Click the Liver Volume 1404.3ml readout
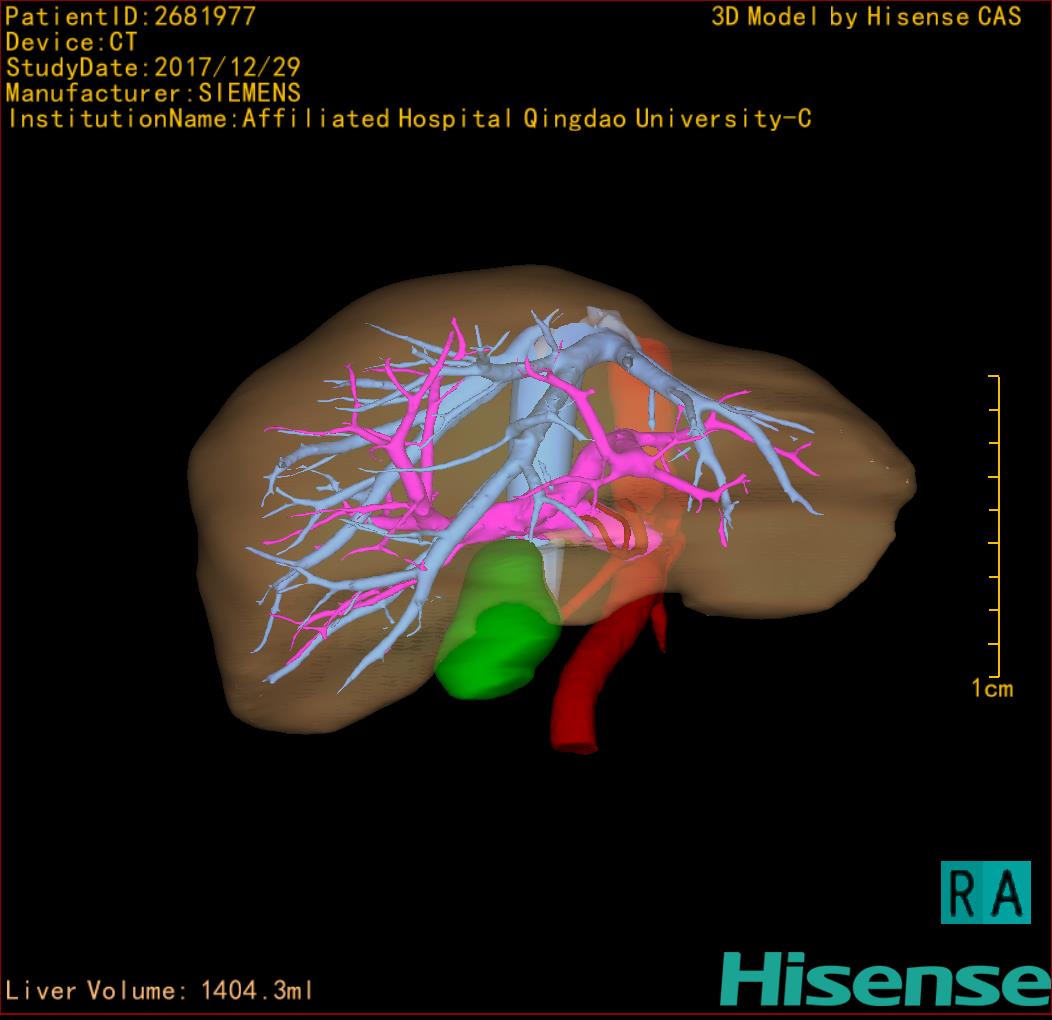 coord(160,991)
